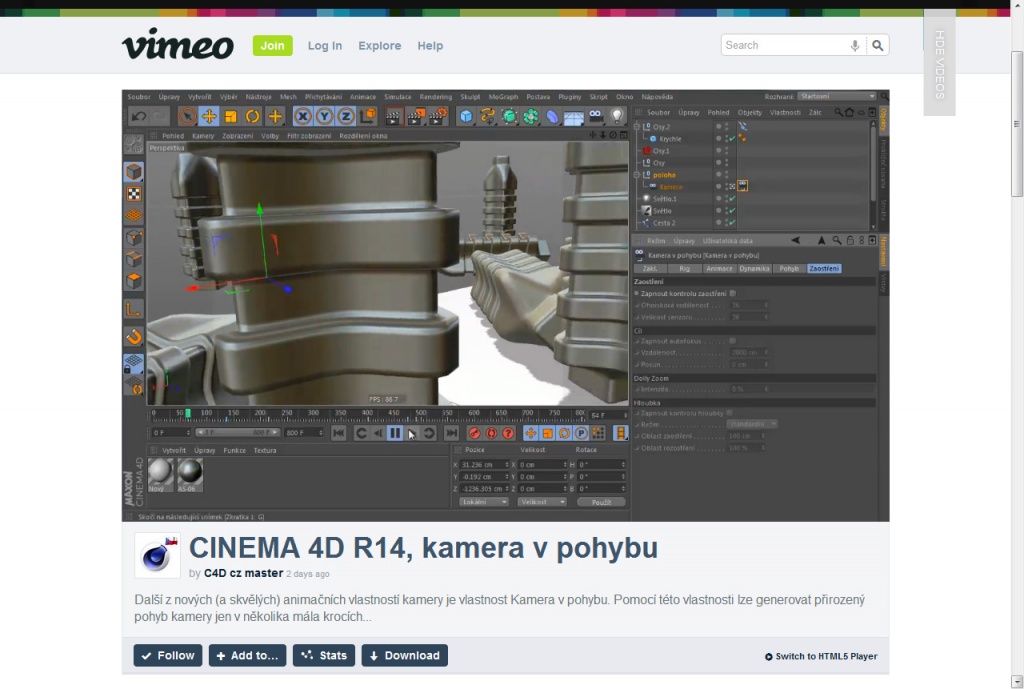Screen dimensions: 1024x689
Task: Enable Zapnout autofokus checkbox
Action: coord(733,341)
